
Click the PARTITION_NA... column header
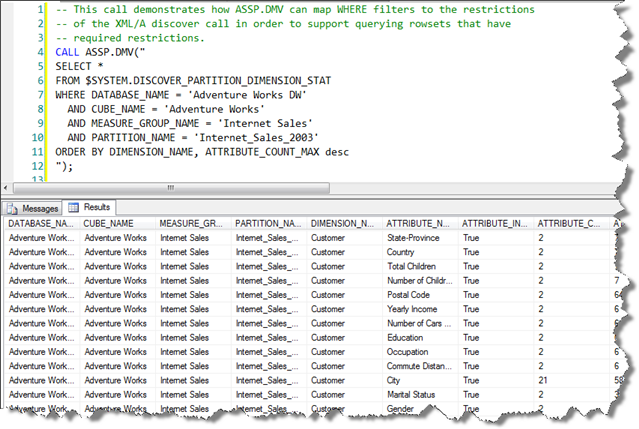pyautogui.click(x=268, y=224)
